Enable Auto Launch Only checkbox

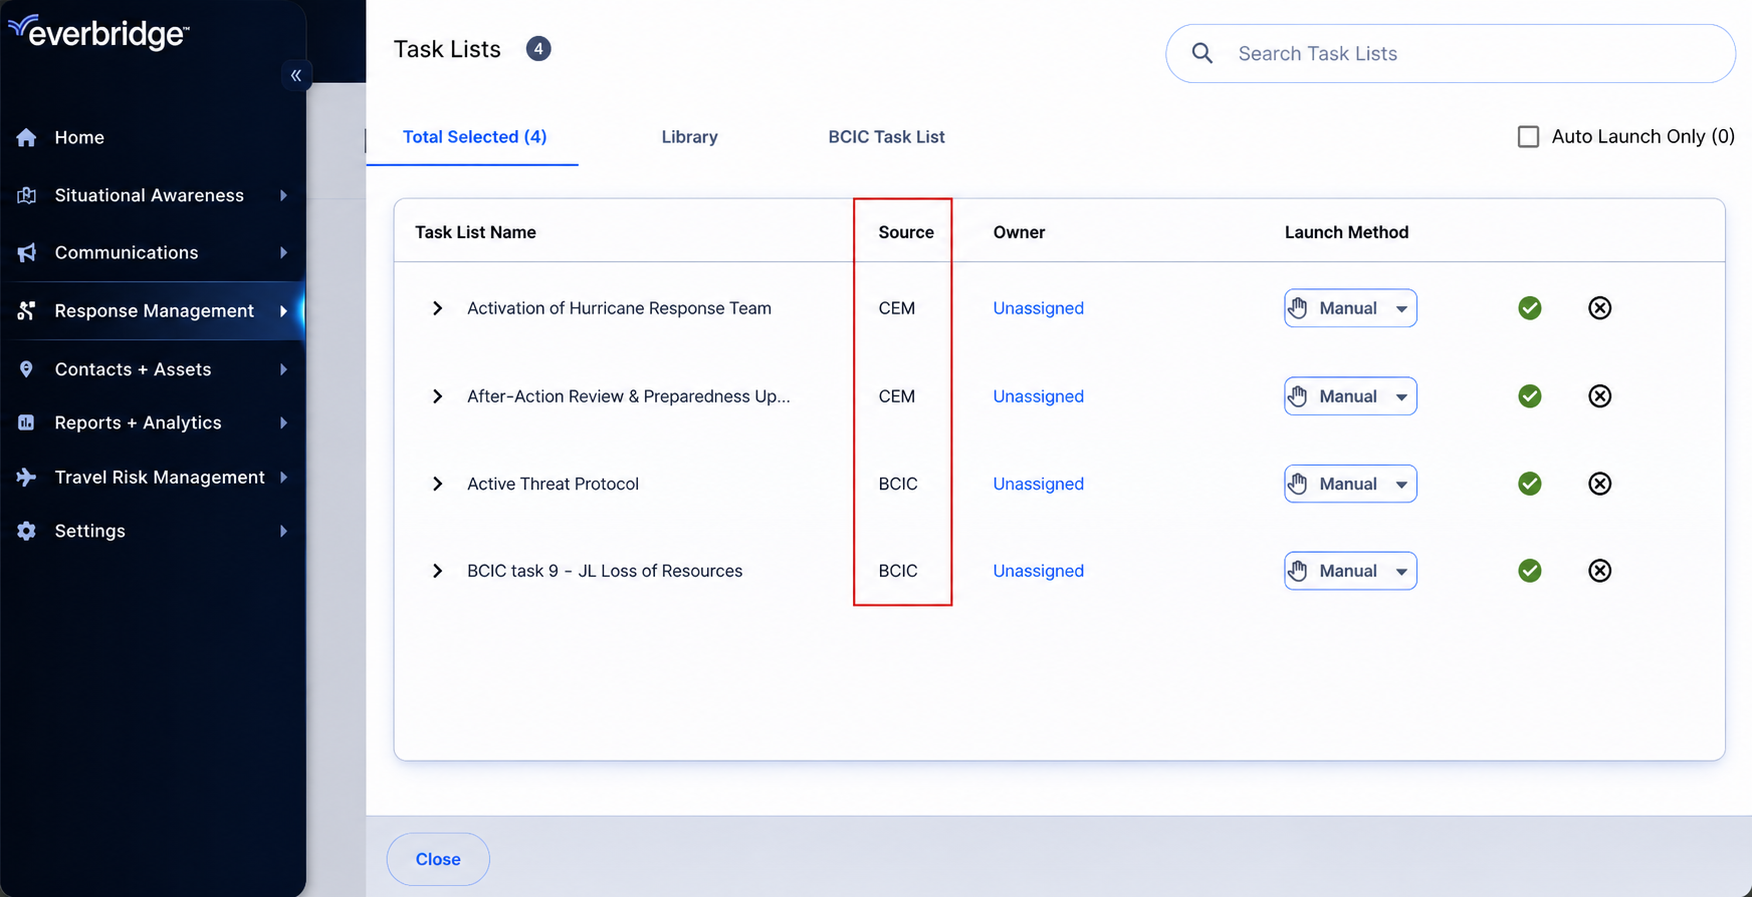click(x=1528, y=137)
